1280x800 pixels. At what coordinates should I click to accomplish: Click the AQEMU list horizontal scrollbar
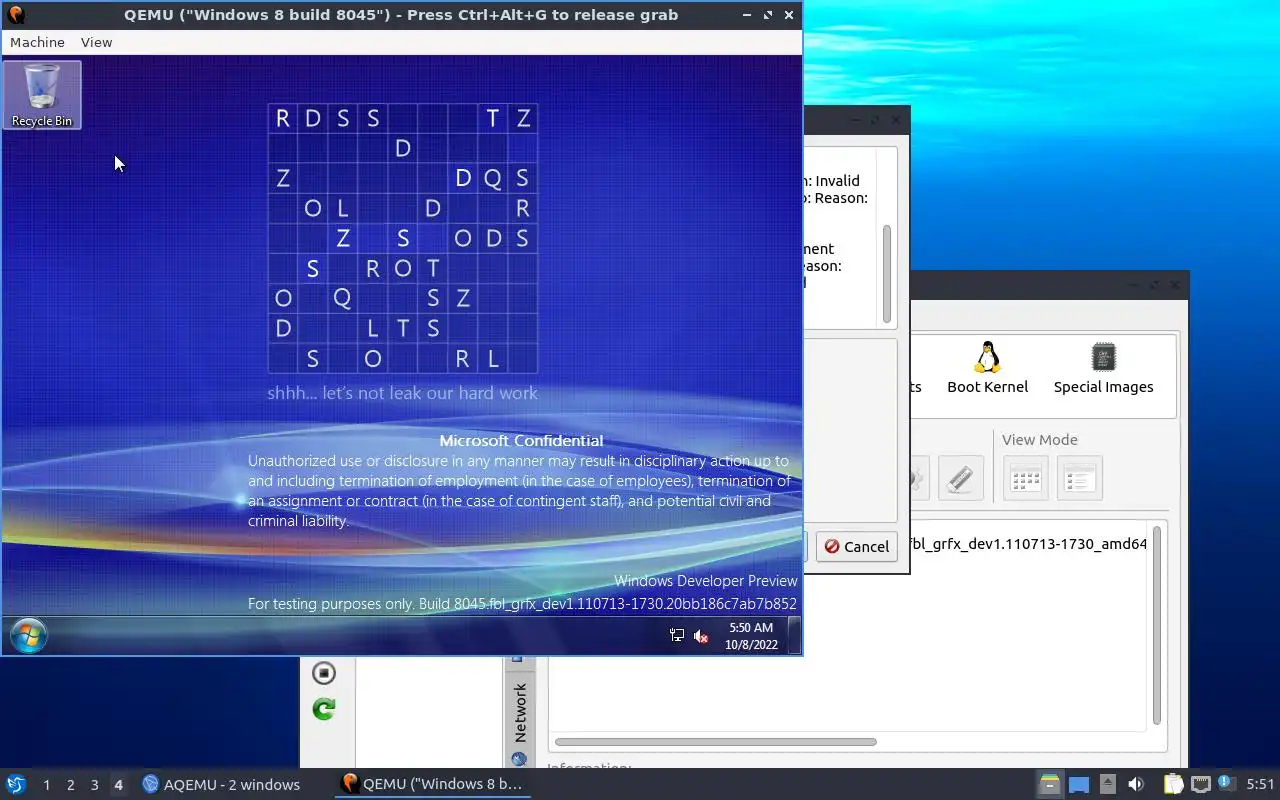716,742
